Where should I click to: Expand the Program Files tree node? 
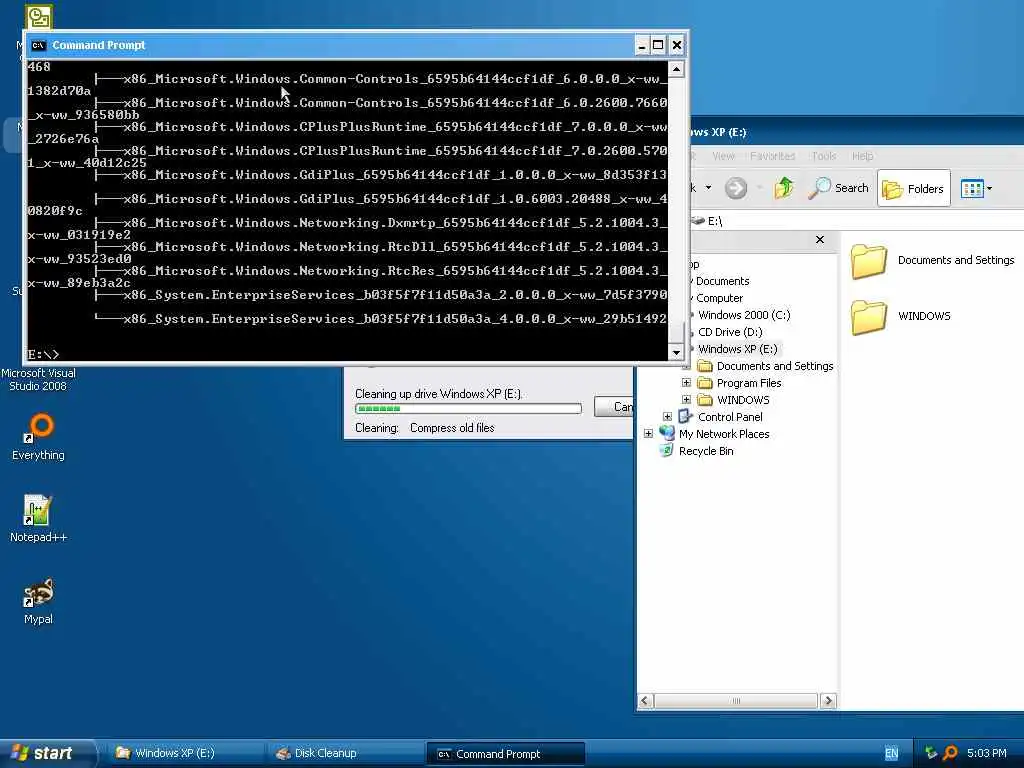(x=686, y=383)
